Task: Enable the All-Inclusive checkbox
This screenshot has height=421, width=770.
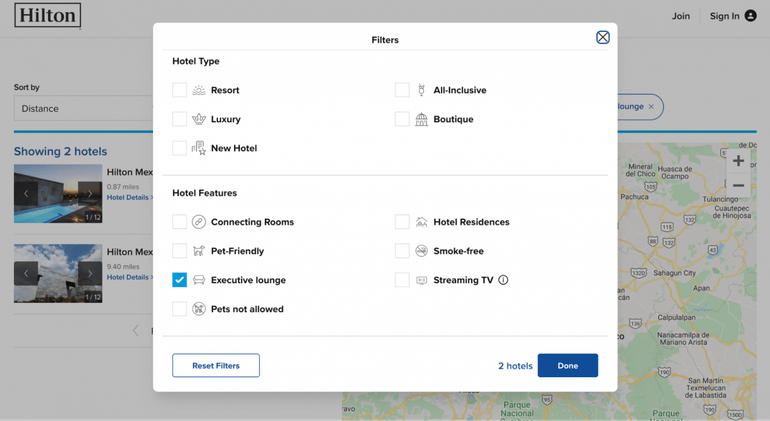Action: [x=402, y=90]
